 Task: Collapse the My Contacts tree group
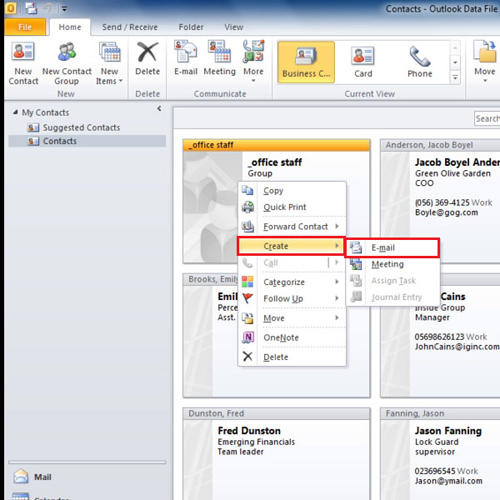[x=15, y=112]
